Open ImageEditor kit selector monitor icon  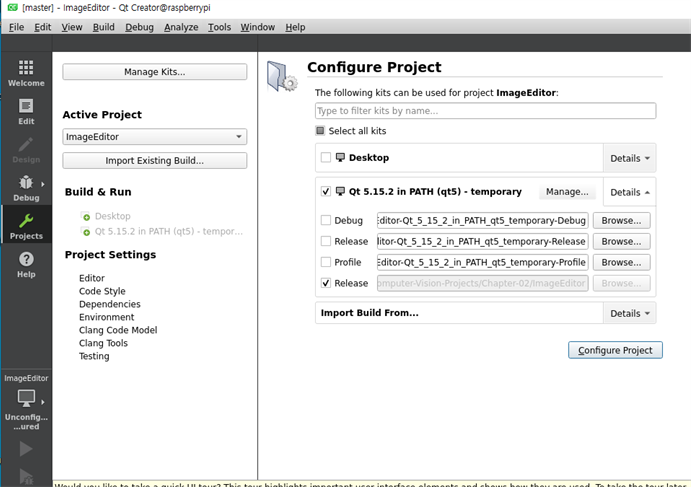(x=26, y=398)
